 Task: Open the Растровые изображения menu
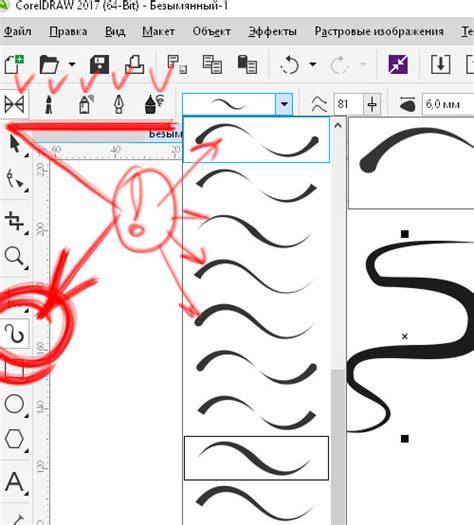[x=379, y=31]
